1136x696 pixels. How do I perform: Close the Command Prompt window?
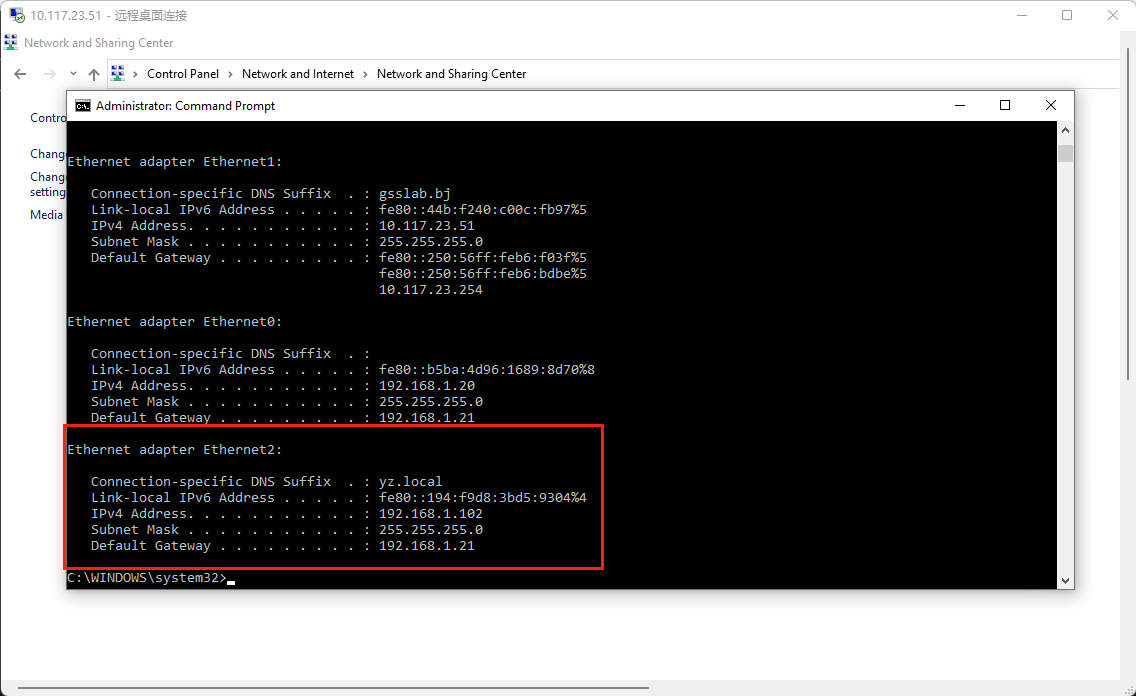1051,105
